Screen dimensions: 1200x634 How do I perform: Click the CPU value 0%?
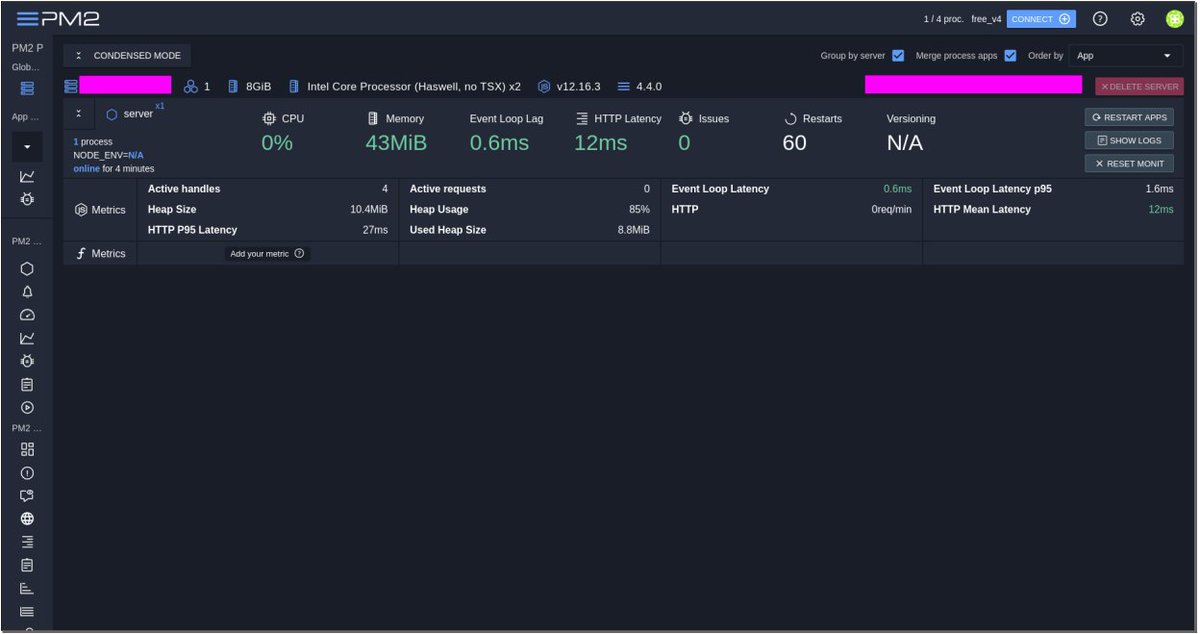pyautogui.click(x=277, y=143)
